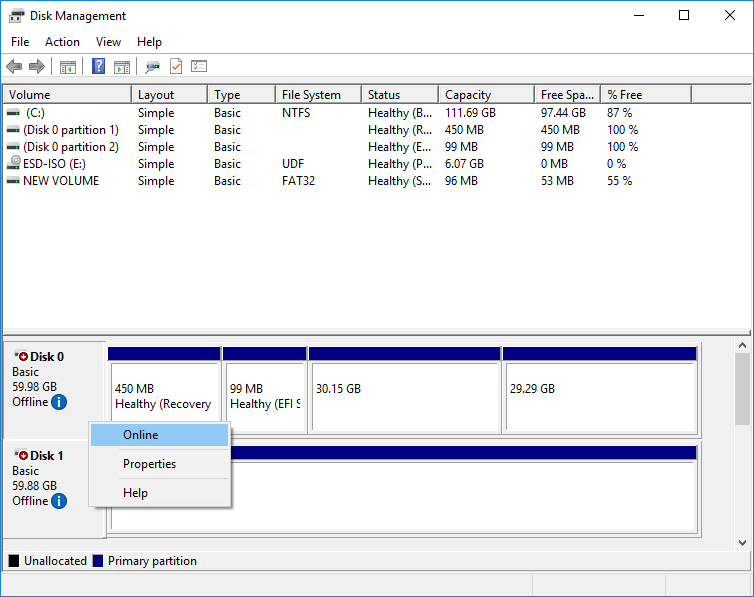This screenshot has width=754, height=597.
Task: Click the Forward arrow toolbar icon
Action: [x=37, y=66]
